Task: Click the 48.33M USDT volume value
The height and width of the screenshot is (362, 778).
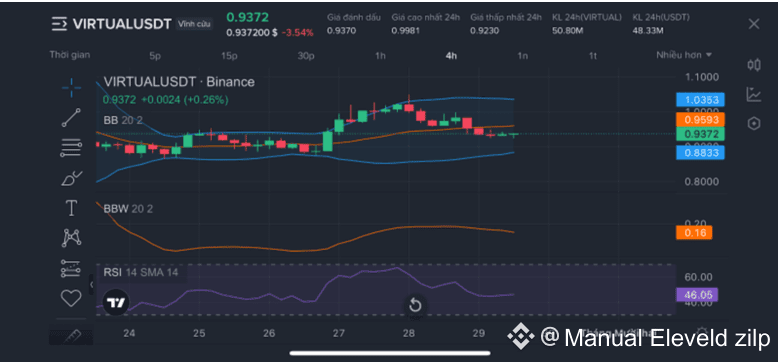Action: [648, 31]
